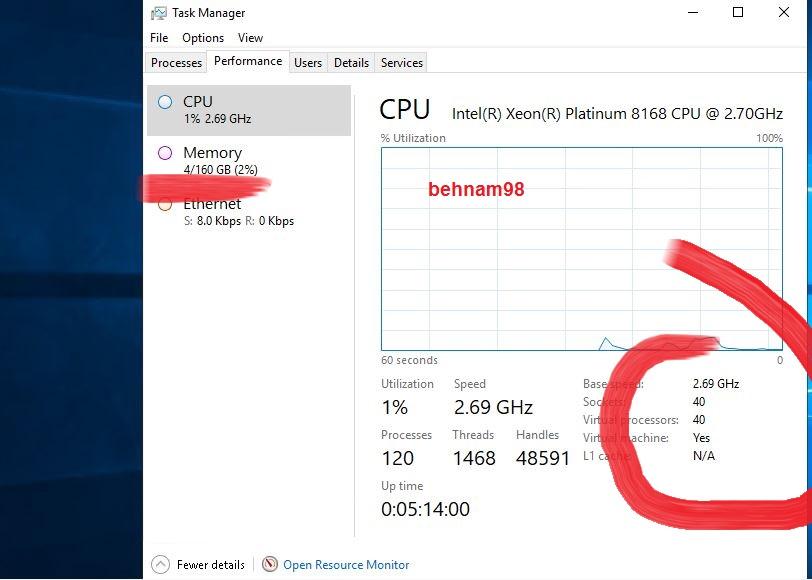This screenshot has width=812, height=580.
Task: Open the File menu
Action: click(159, 38)
